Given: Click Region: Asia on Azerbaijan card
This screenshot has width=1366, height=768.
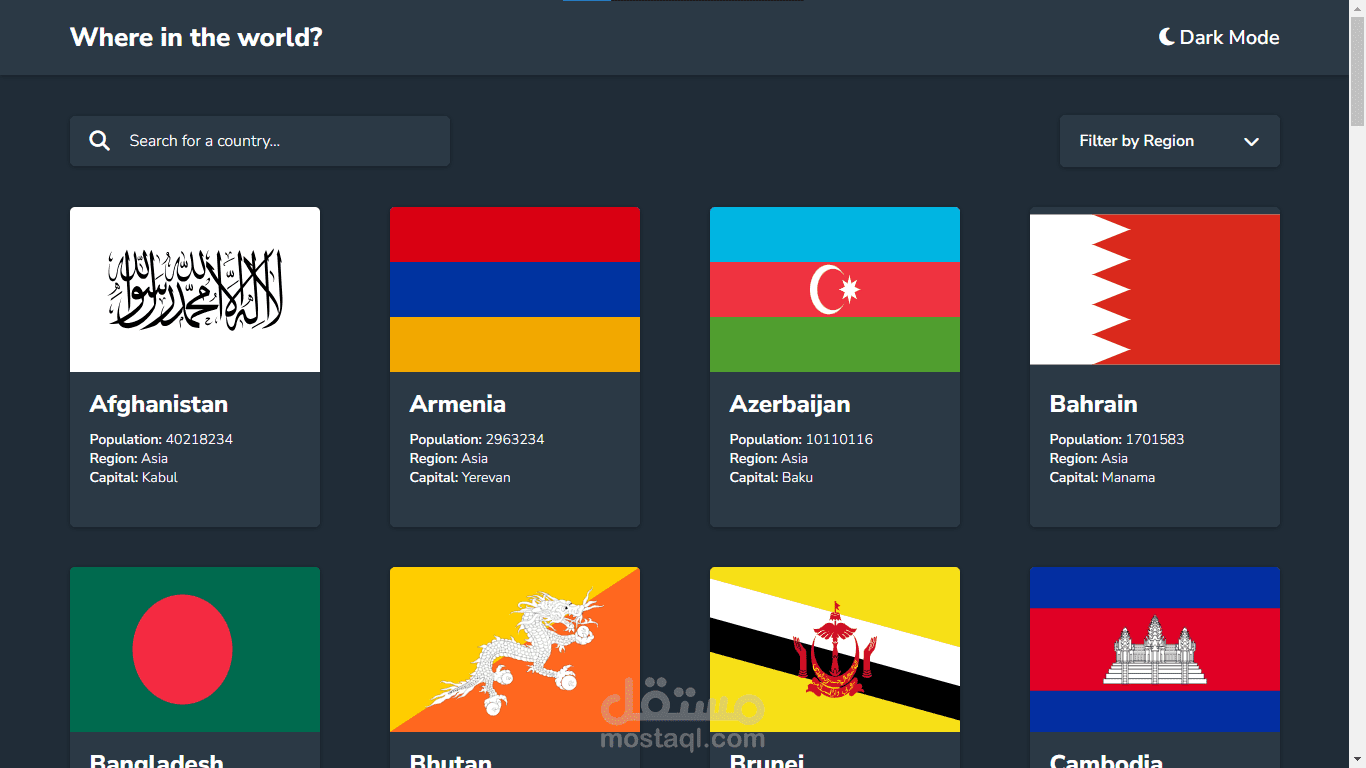Looking at the screenshot, I should (x=769, y=458).
